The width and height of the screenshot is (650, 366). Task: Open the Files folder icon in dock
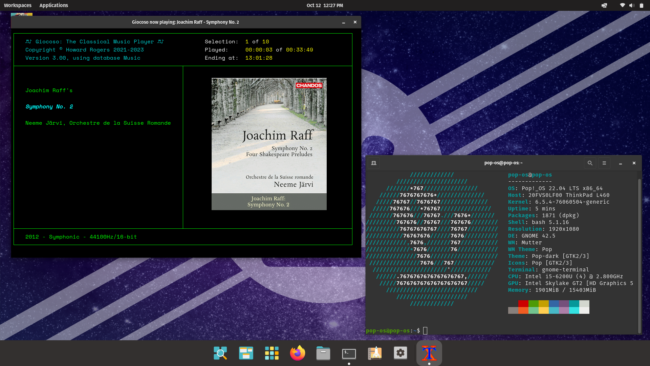323,353
